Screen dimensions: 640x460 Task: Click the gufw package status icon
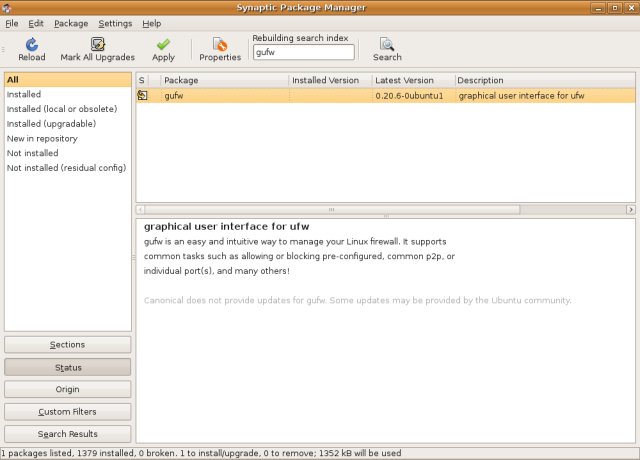point(143,96)
